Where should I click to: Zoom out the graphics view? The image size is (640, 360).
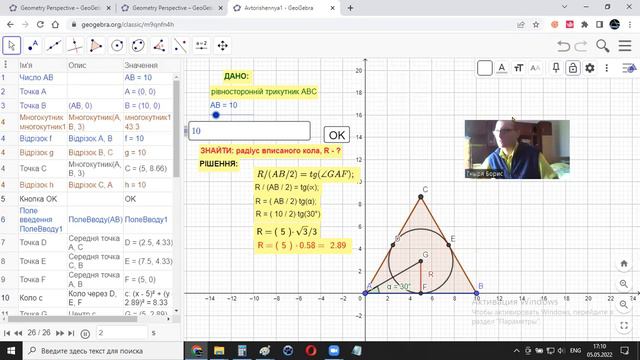(x=624, y=304)
